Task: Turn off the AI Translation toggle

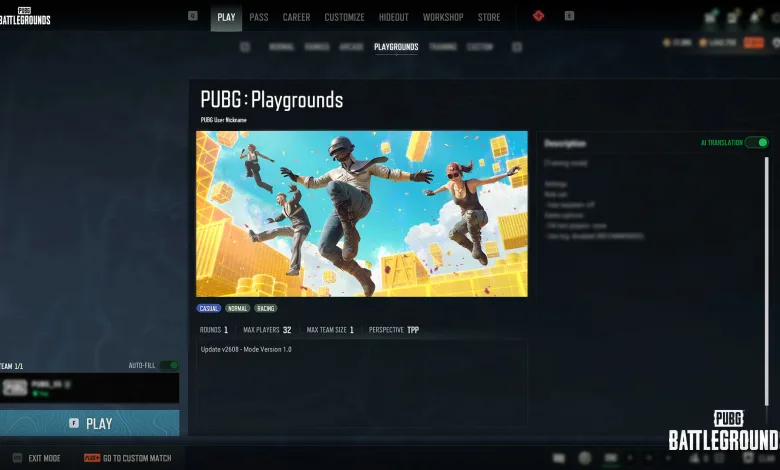Action: (x=757, y=143)
